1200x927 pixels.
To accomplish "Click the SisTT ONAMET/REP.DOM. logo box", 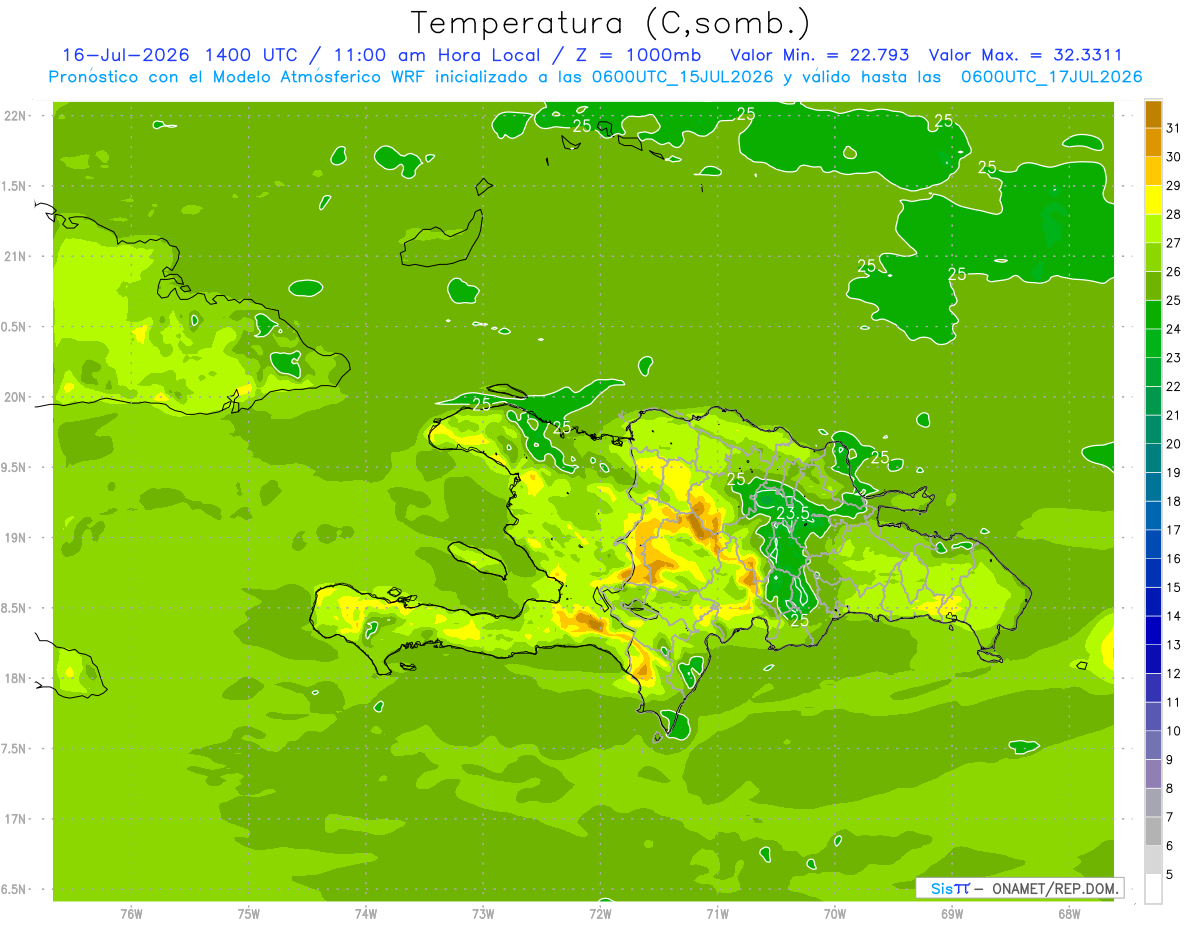I will click(x=1019, y=888).
